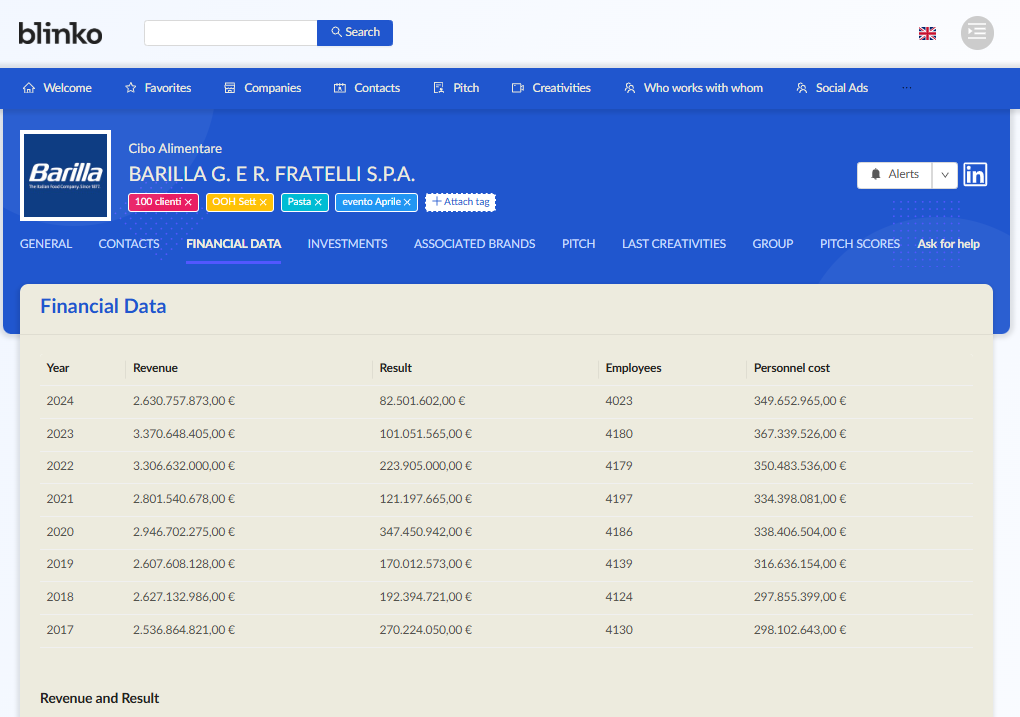Click the Search button
1020x717 pixels.
(x=355, y=33)
